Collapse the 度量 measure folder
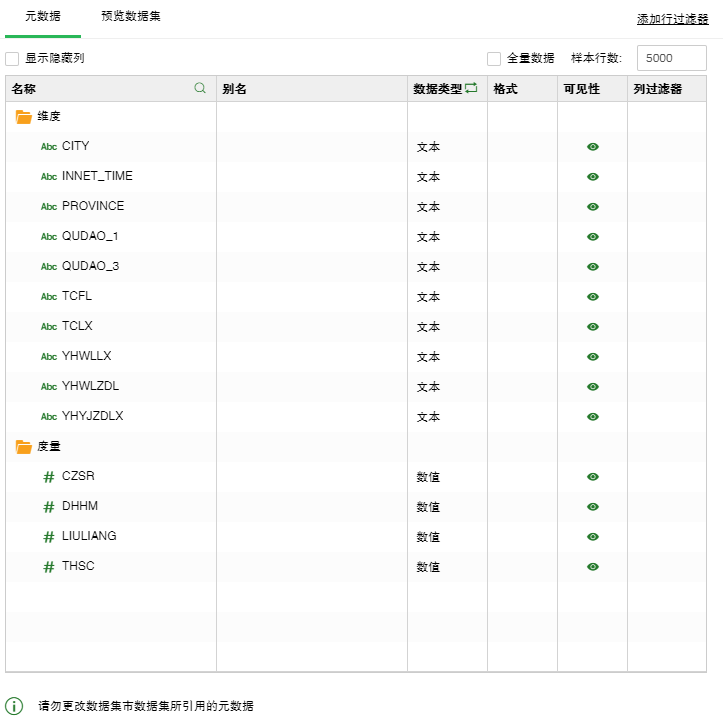Image resolution: width=723 pixels, height=723 pixels. pyautogui.click(x=24, y=447)
